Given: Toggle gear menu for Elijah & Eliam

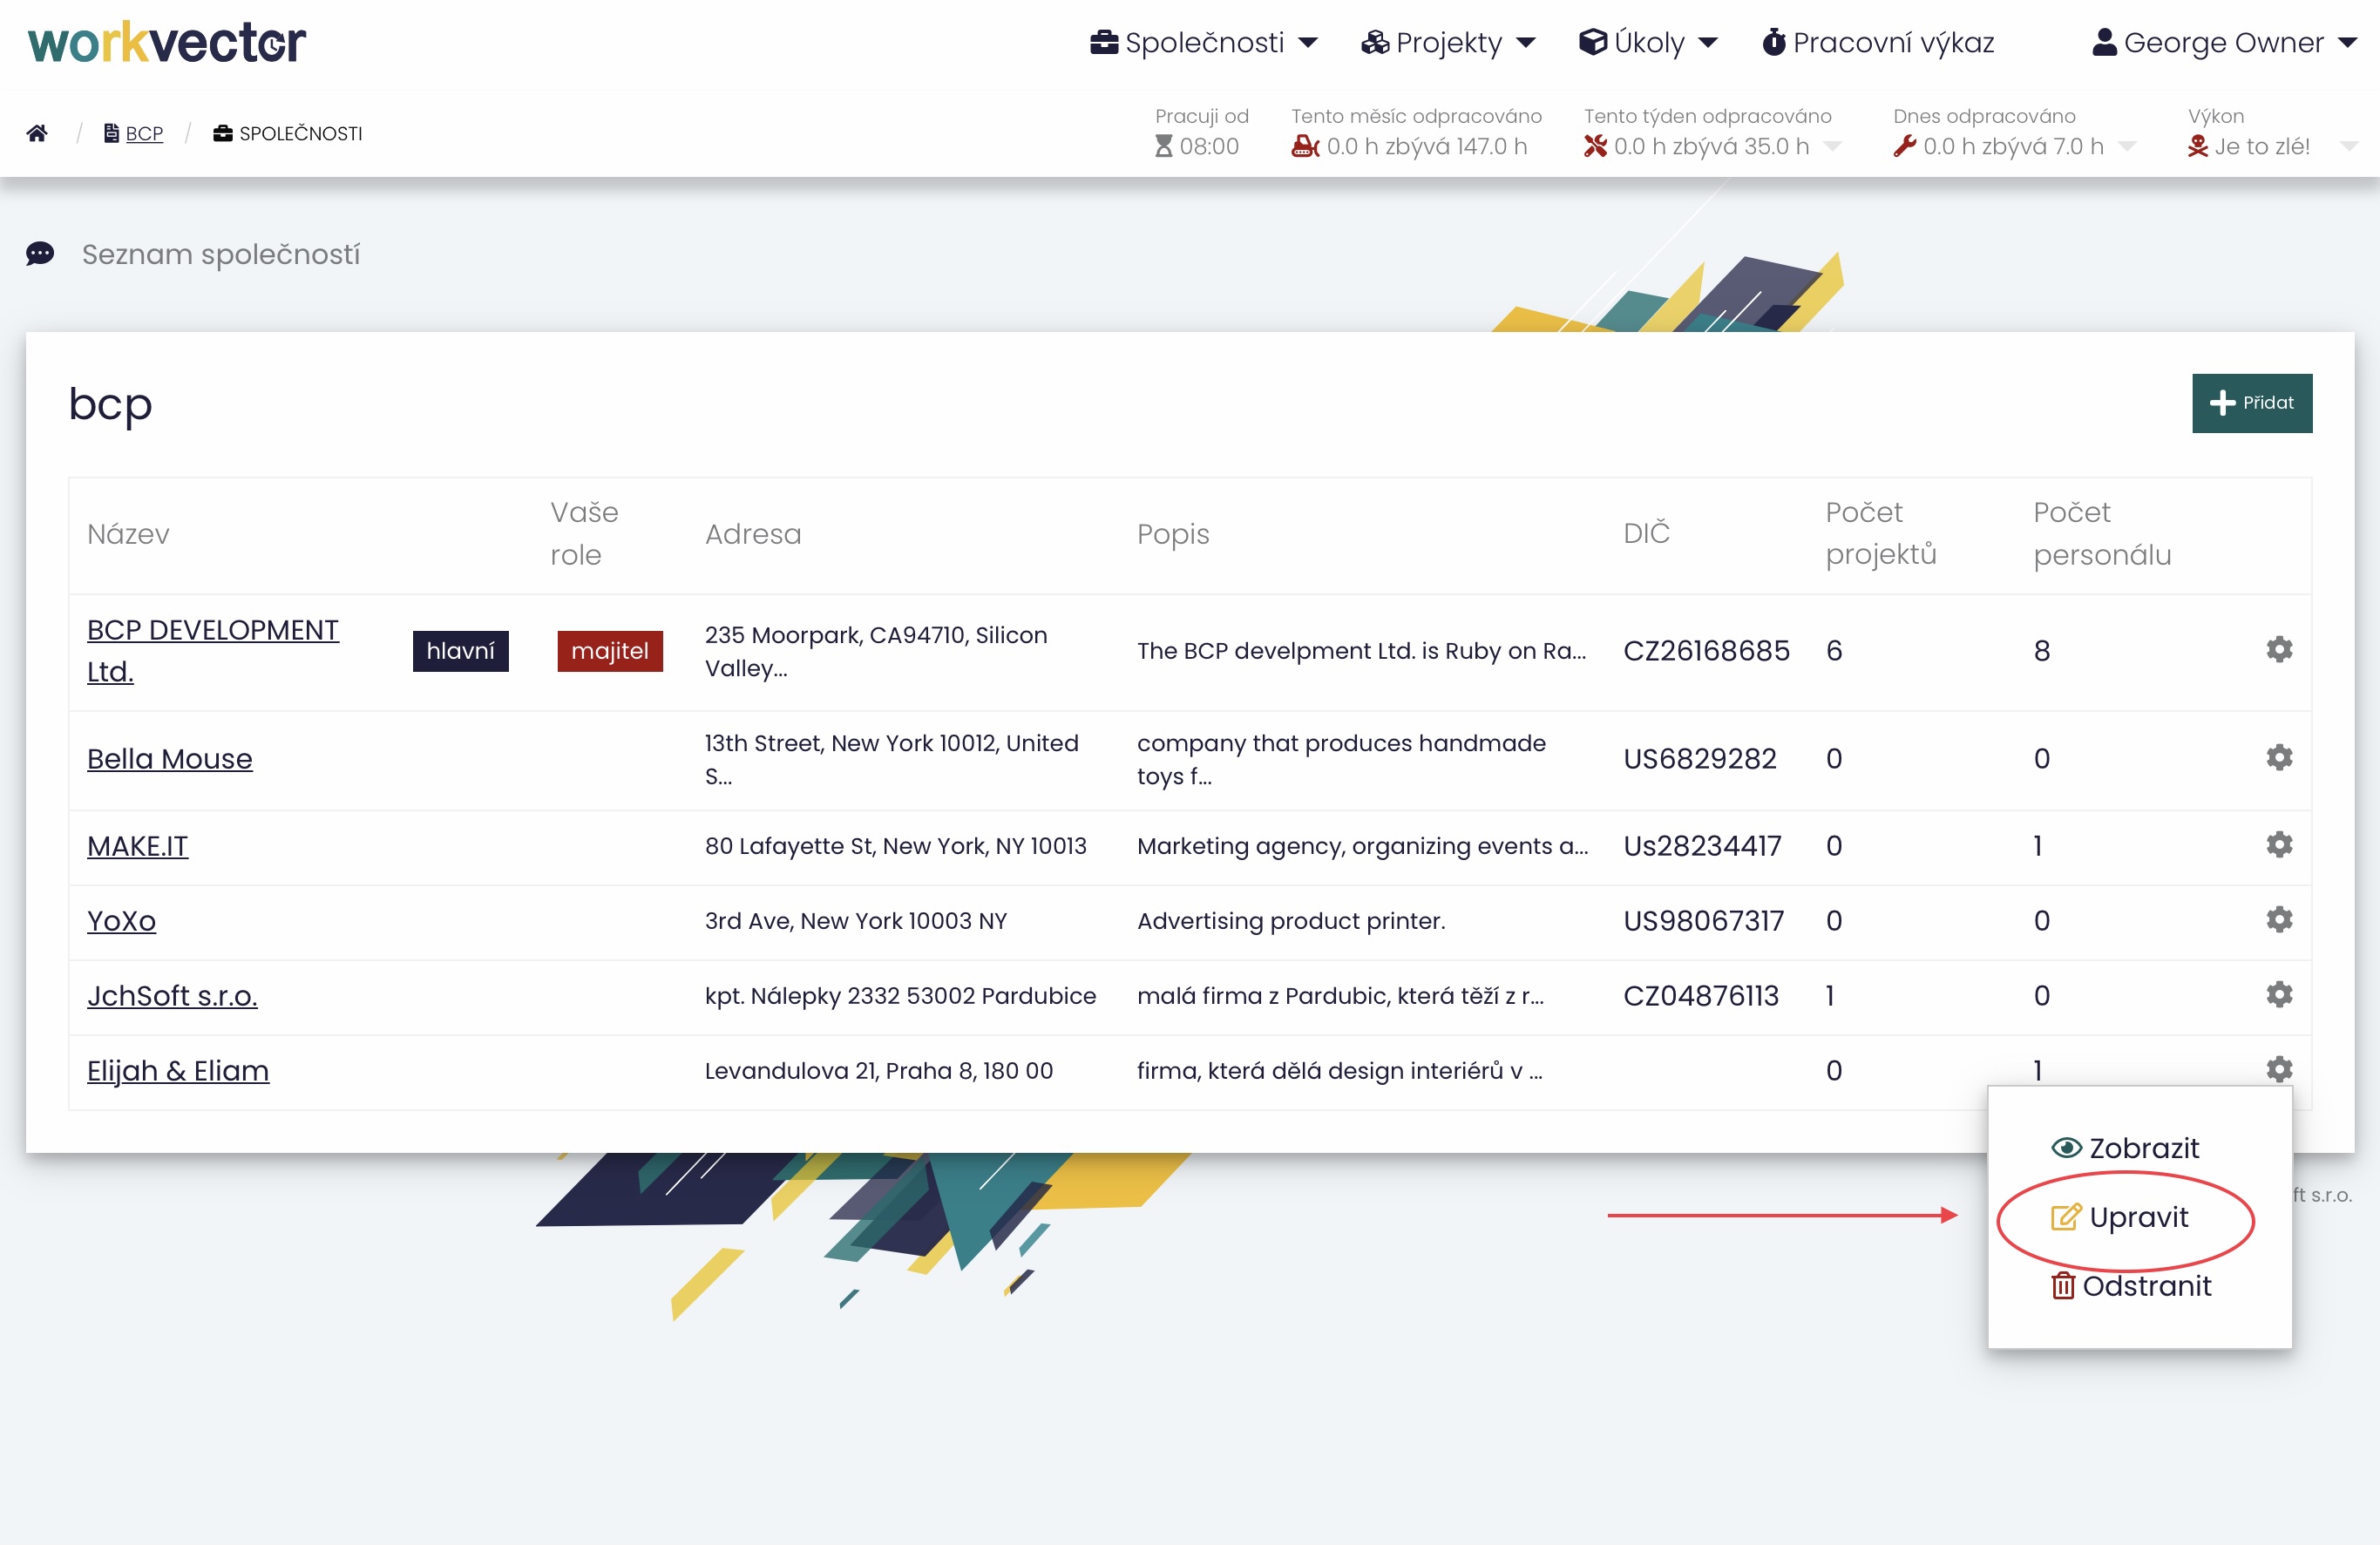Looking at the screenshot, I should click(2278, 1069).
